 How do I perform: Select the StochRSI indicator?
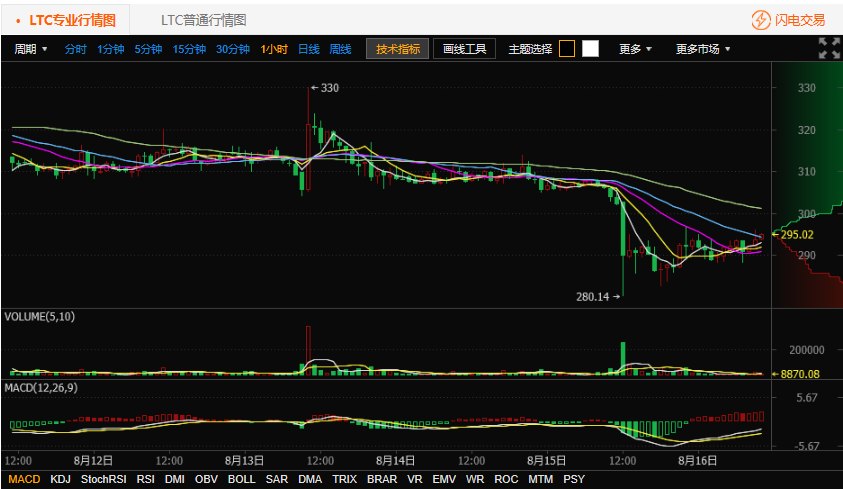[104, 479]
